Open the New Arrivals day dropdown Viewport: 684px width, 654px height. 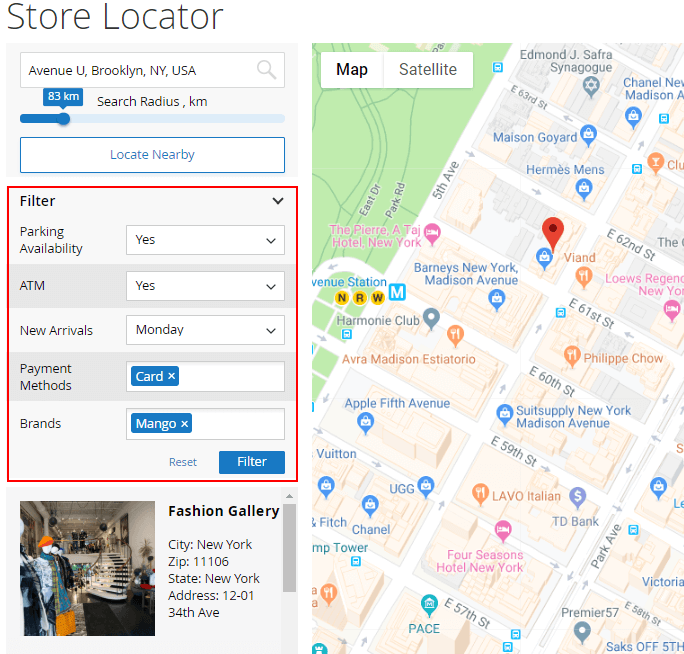coord(205,330)
